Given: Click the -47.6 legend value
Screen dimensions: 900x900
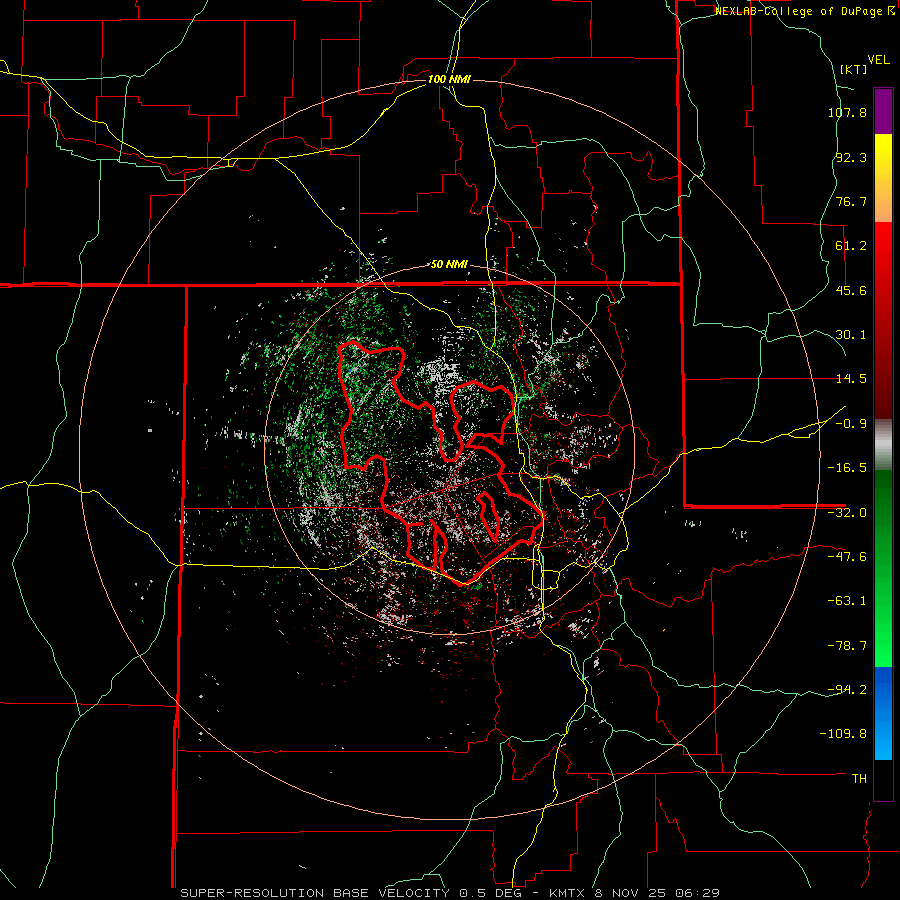Looking at the screenshot, I should point(847,557).
